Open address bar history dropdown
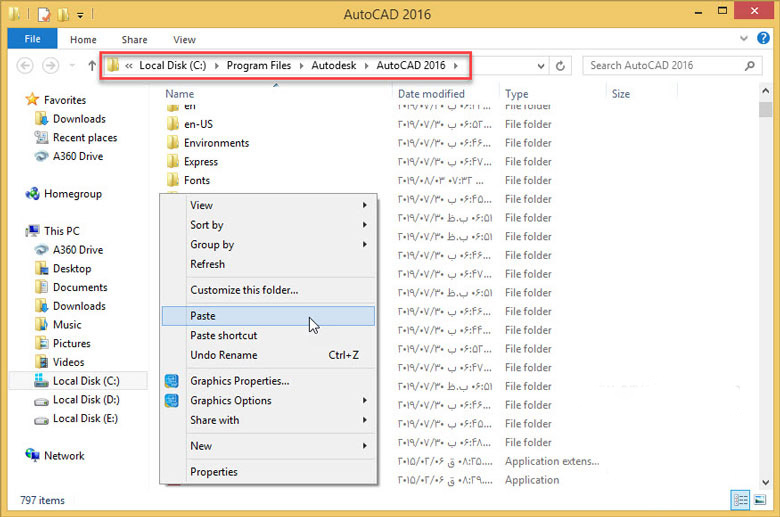 [541, 66]
